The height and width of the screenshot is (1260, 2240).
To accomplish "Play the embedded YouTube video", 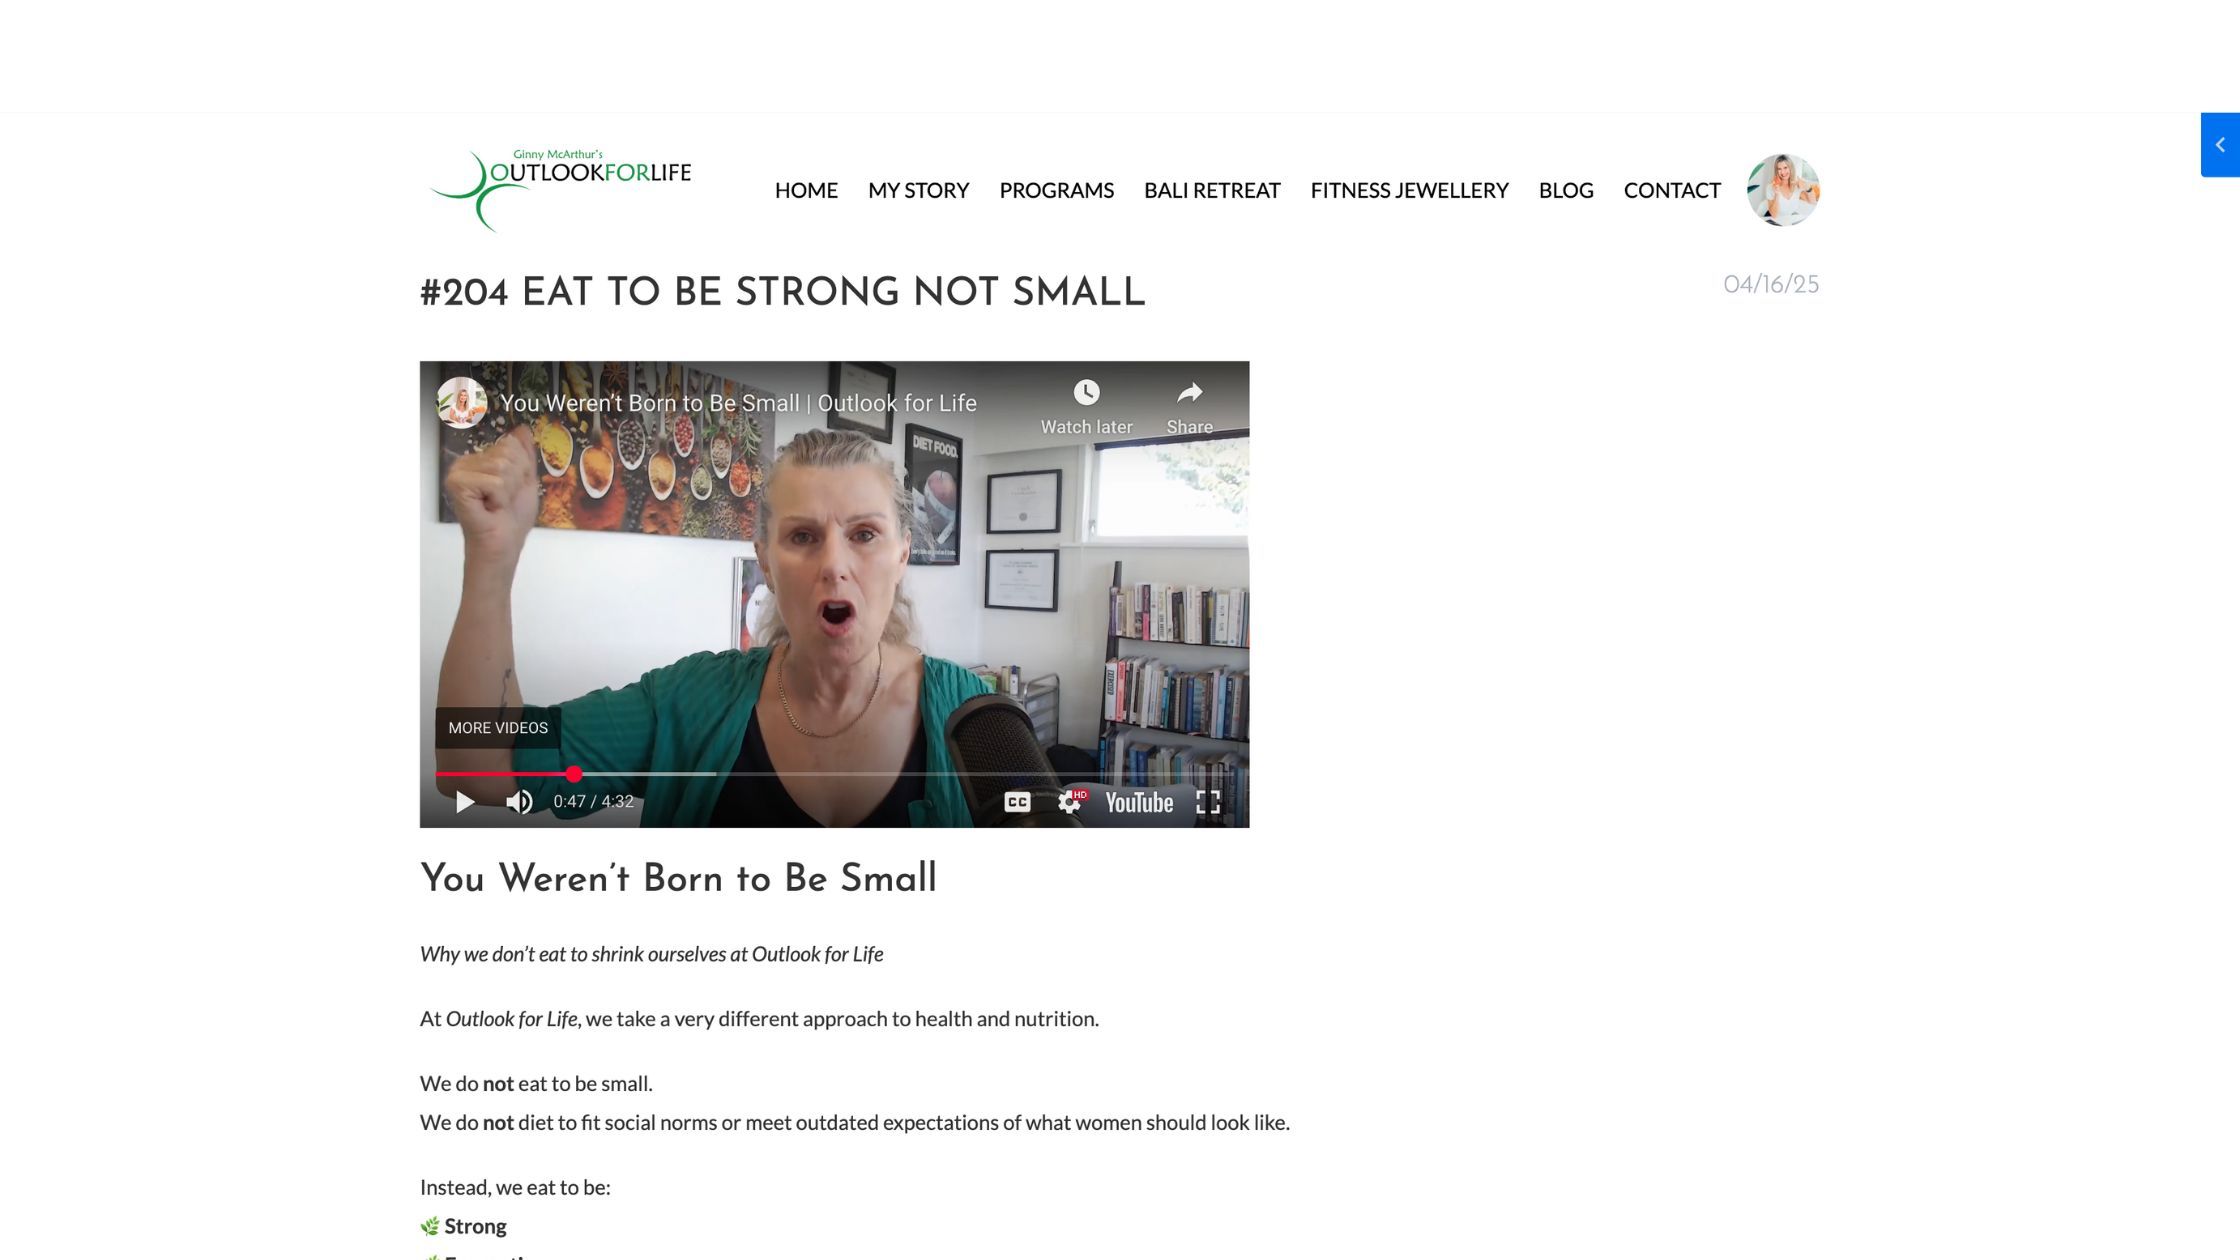I will click(465, 802).
